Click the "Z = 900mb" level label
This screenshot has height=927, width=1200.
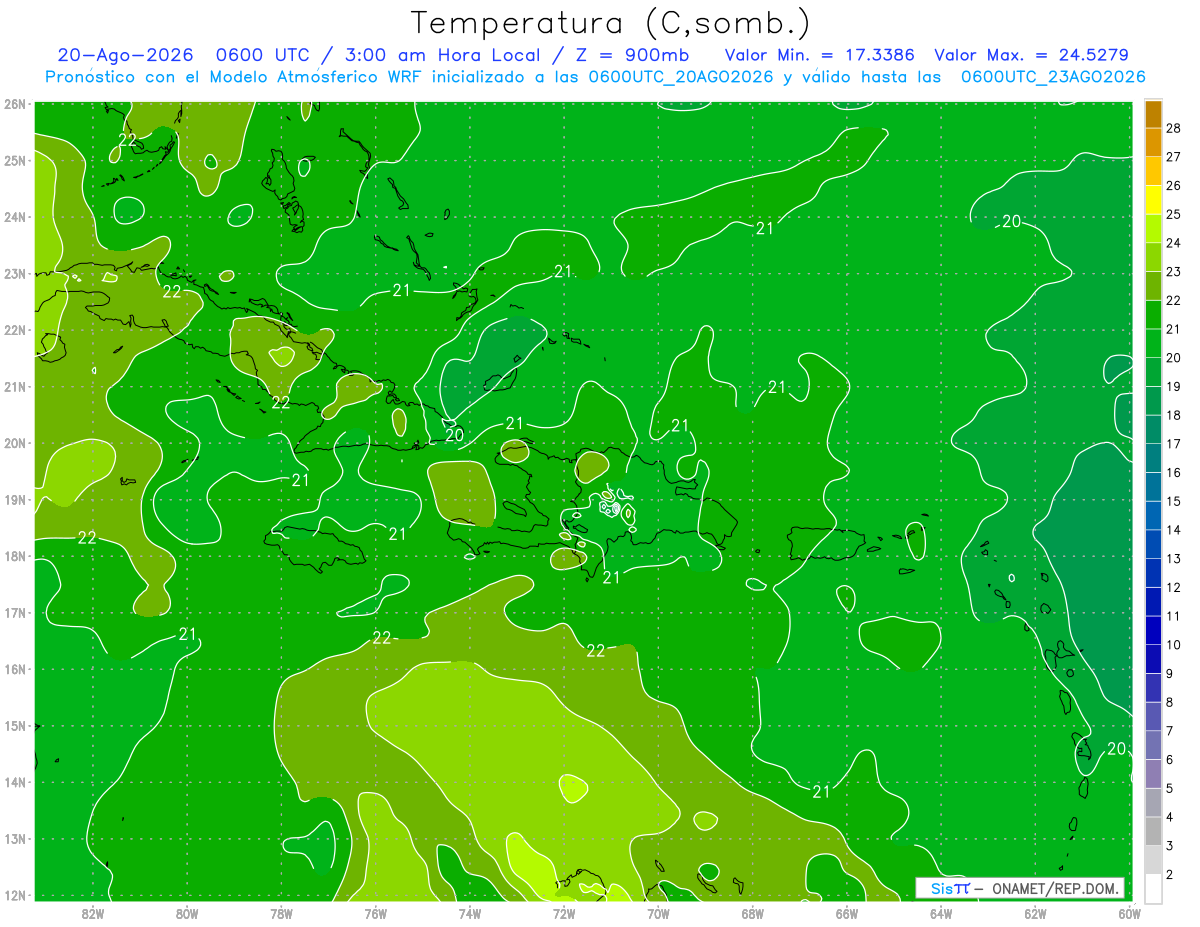(632, 55)
